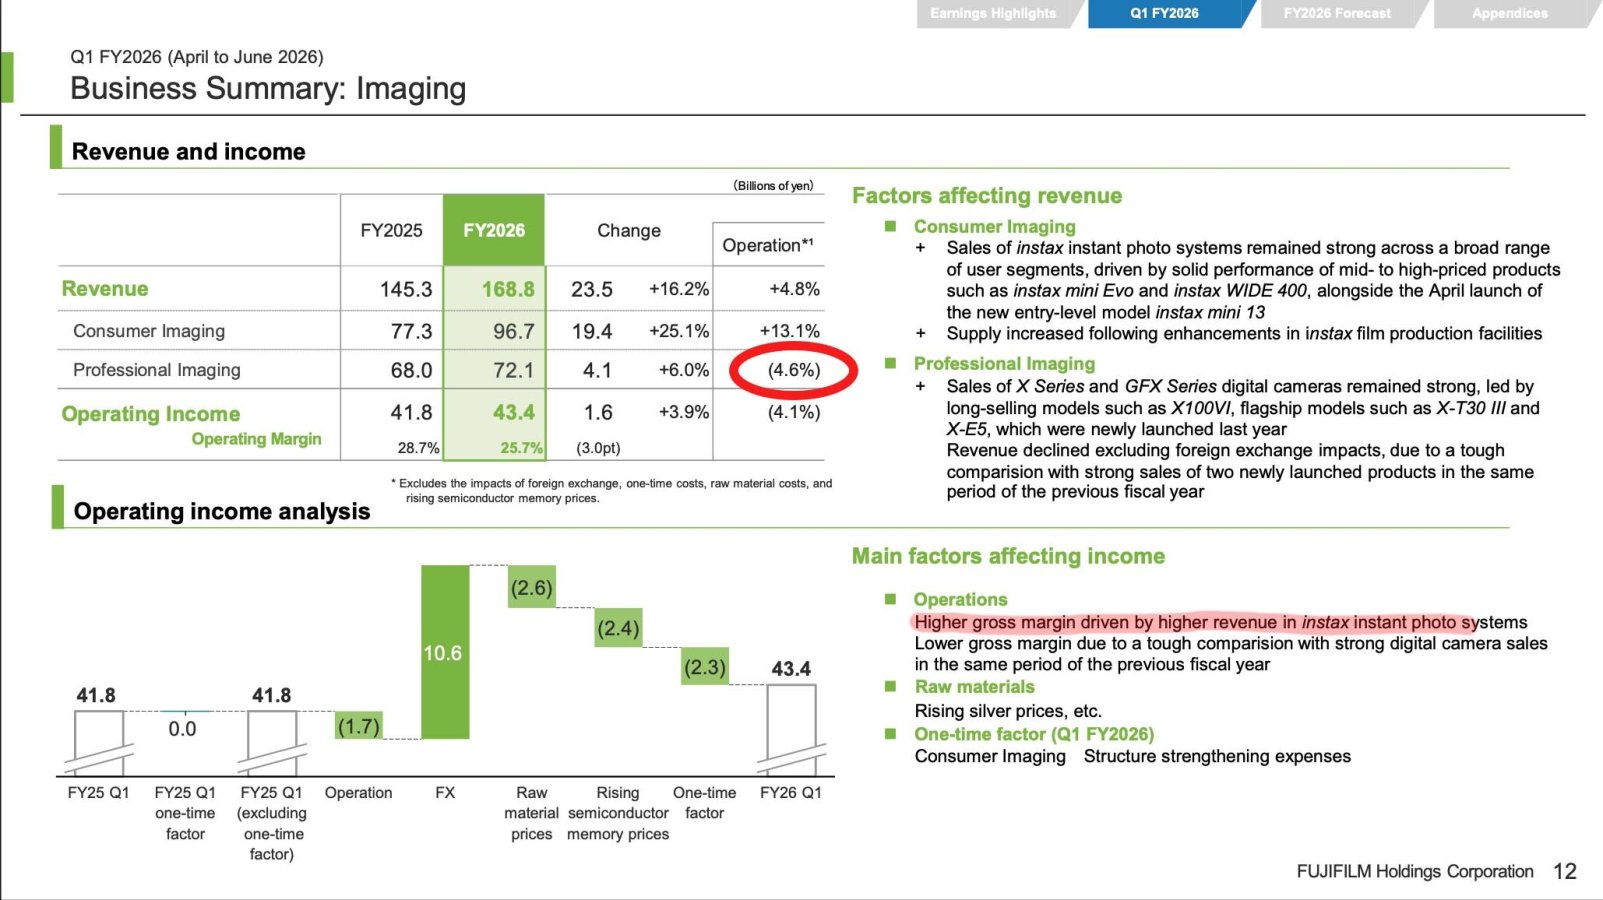Click the +13.1% operation change value
This screenshot has width=1603, height=900.
point(790,331)
